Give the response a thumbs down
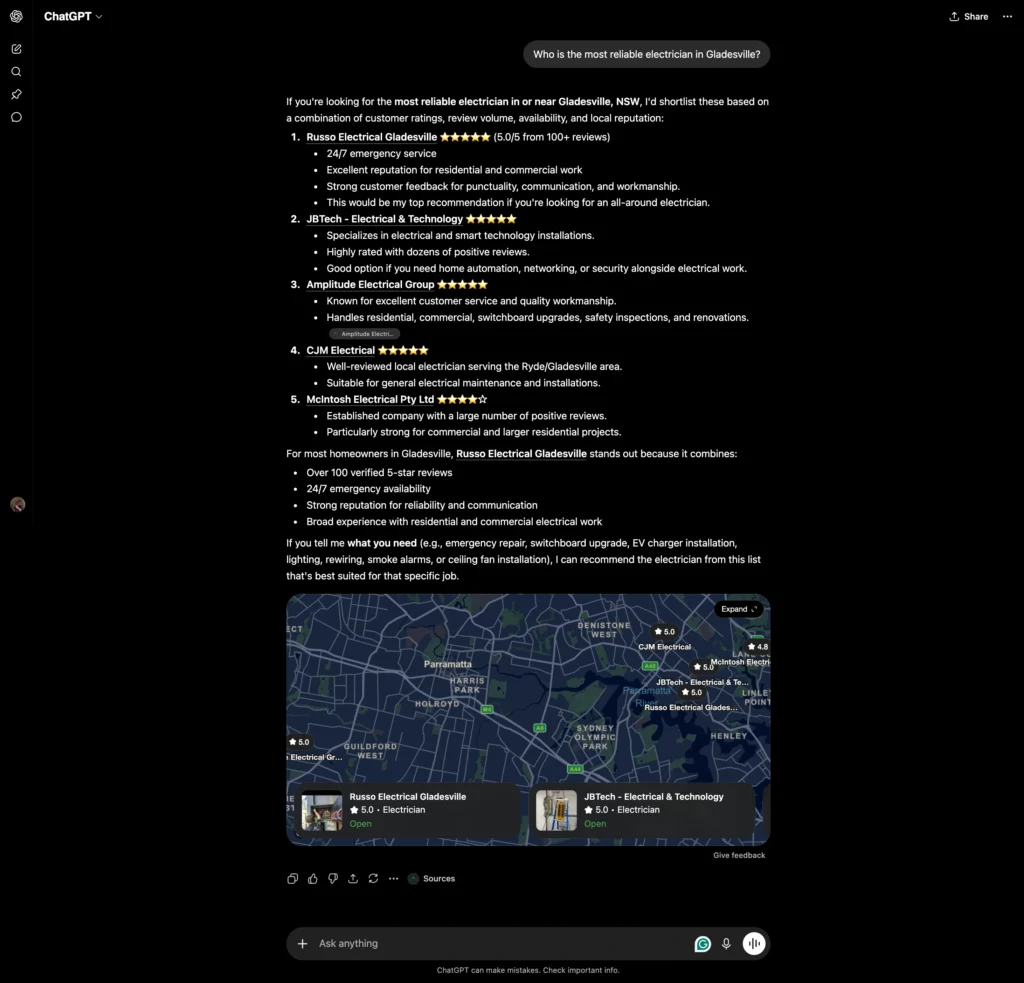This screenshot has width=1024, height=983. click(333, 878)
